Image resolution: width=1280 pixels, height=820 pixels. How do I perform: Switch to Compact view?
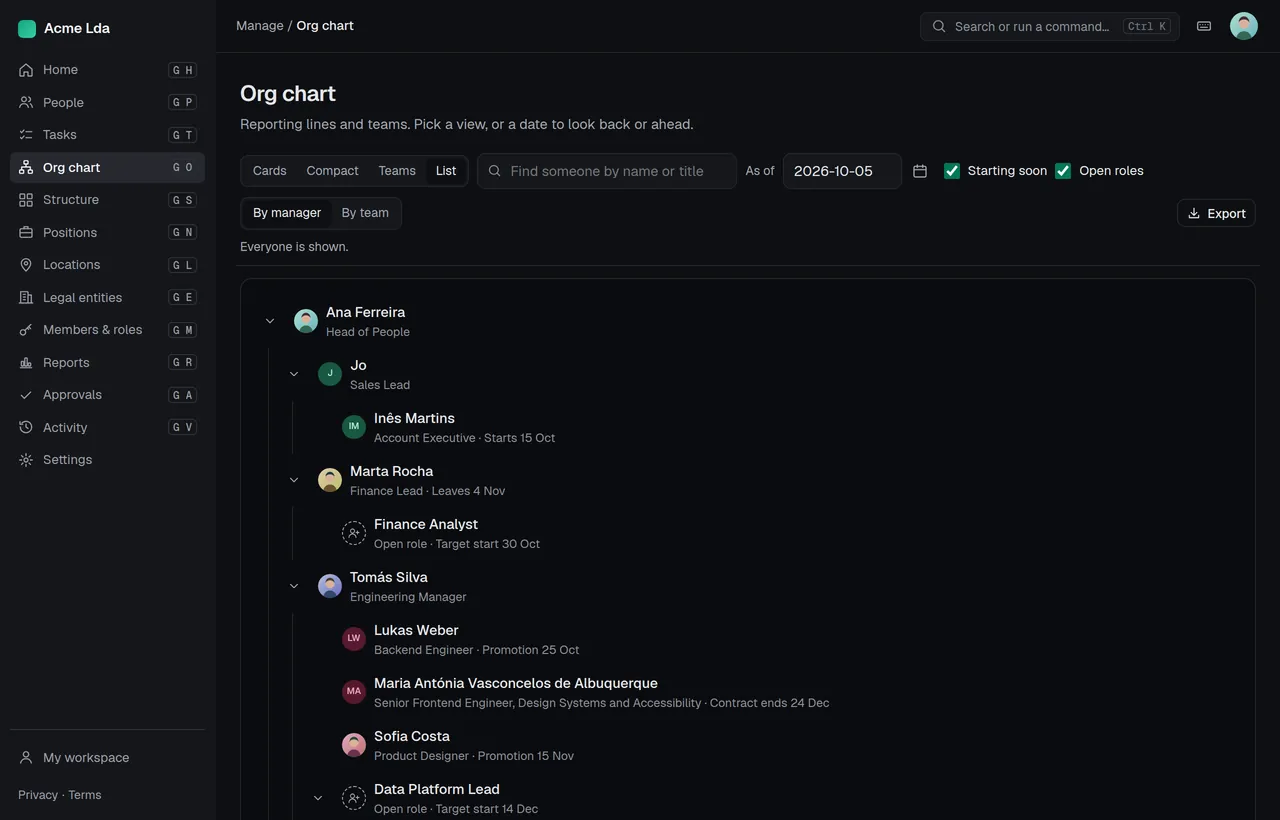[x=332, y=171]
